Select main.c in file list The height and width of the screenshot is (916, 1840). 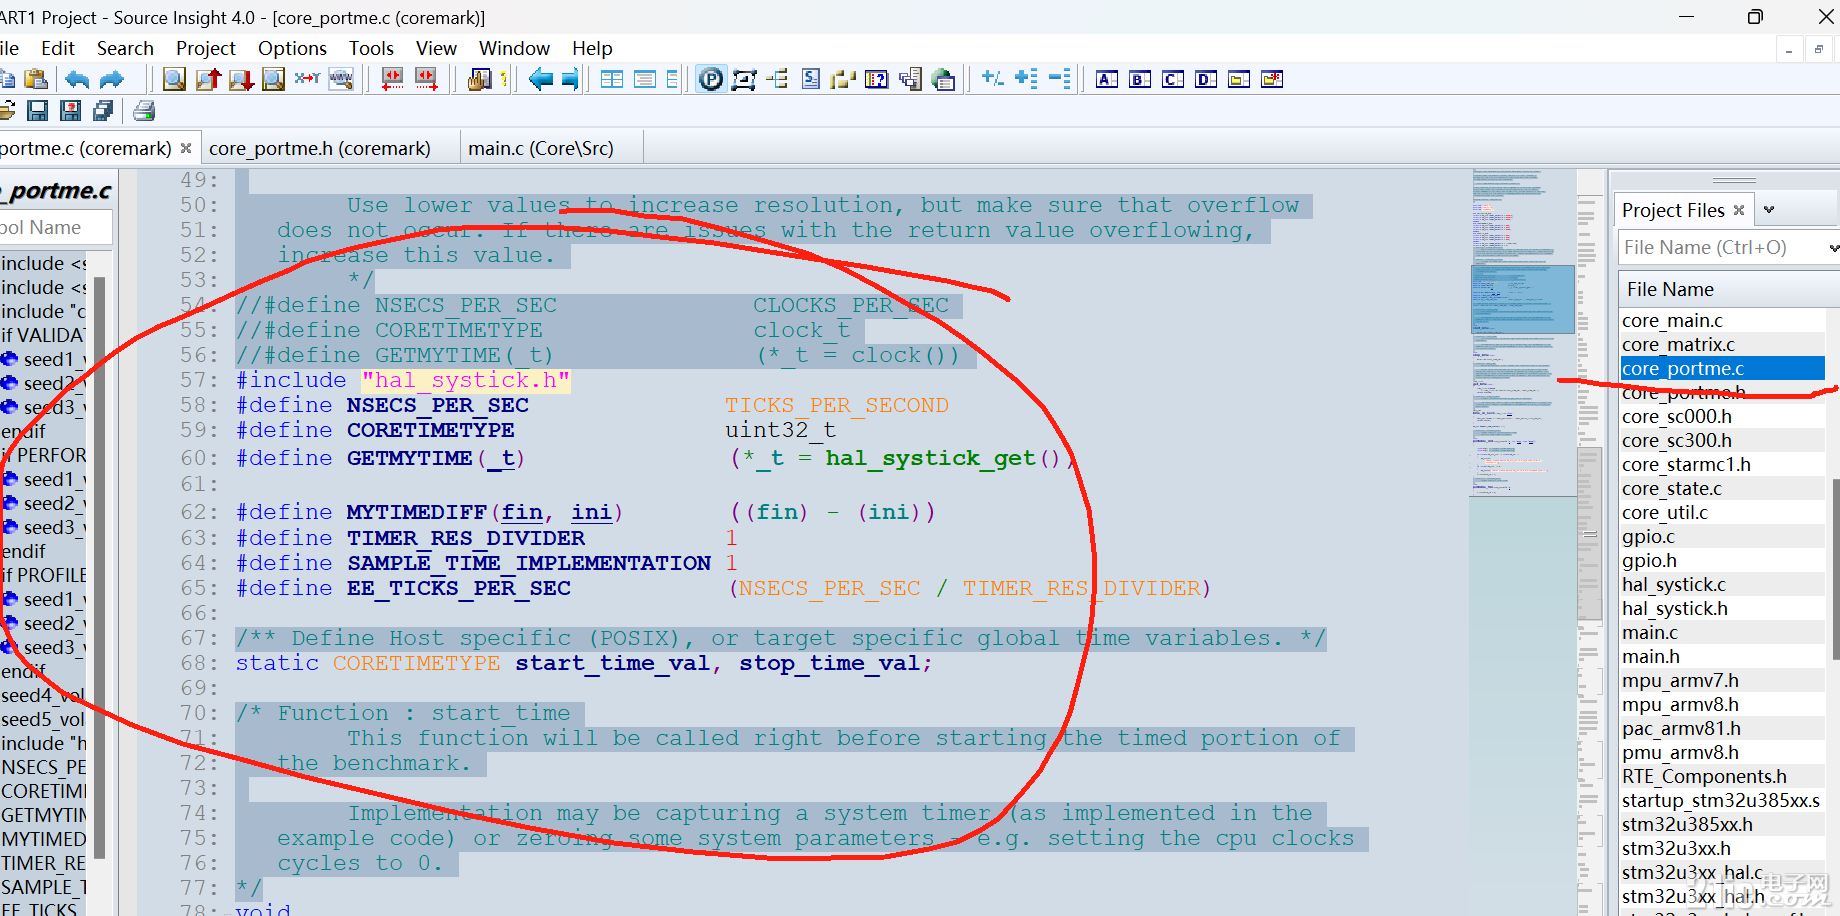1722,632
